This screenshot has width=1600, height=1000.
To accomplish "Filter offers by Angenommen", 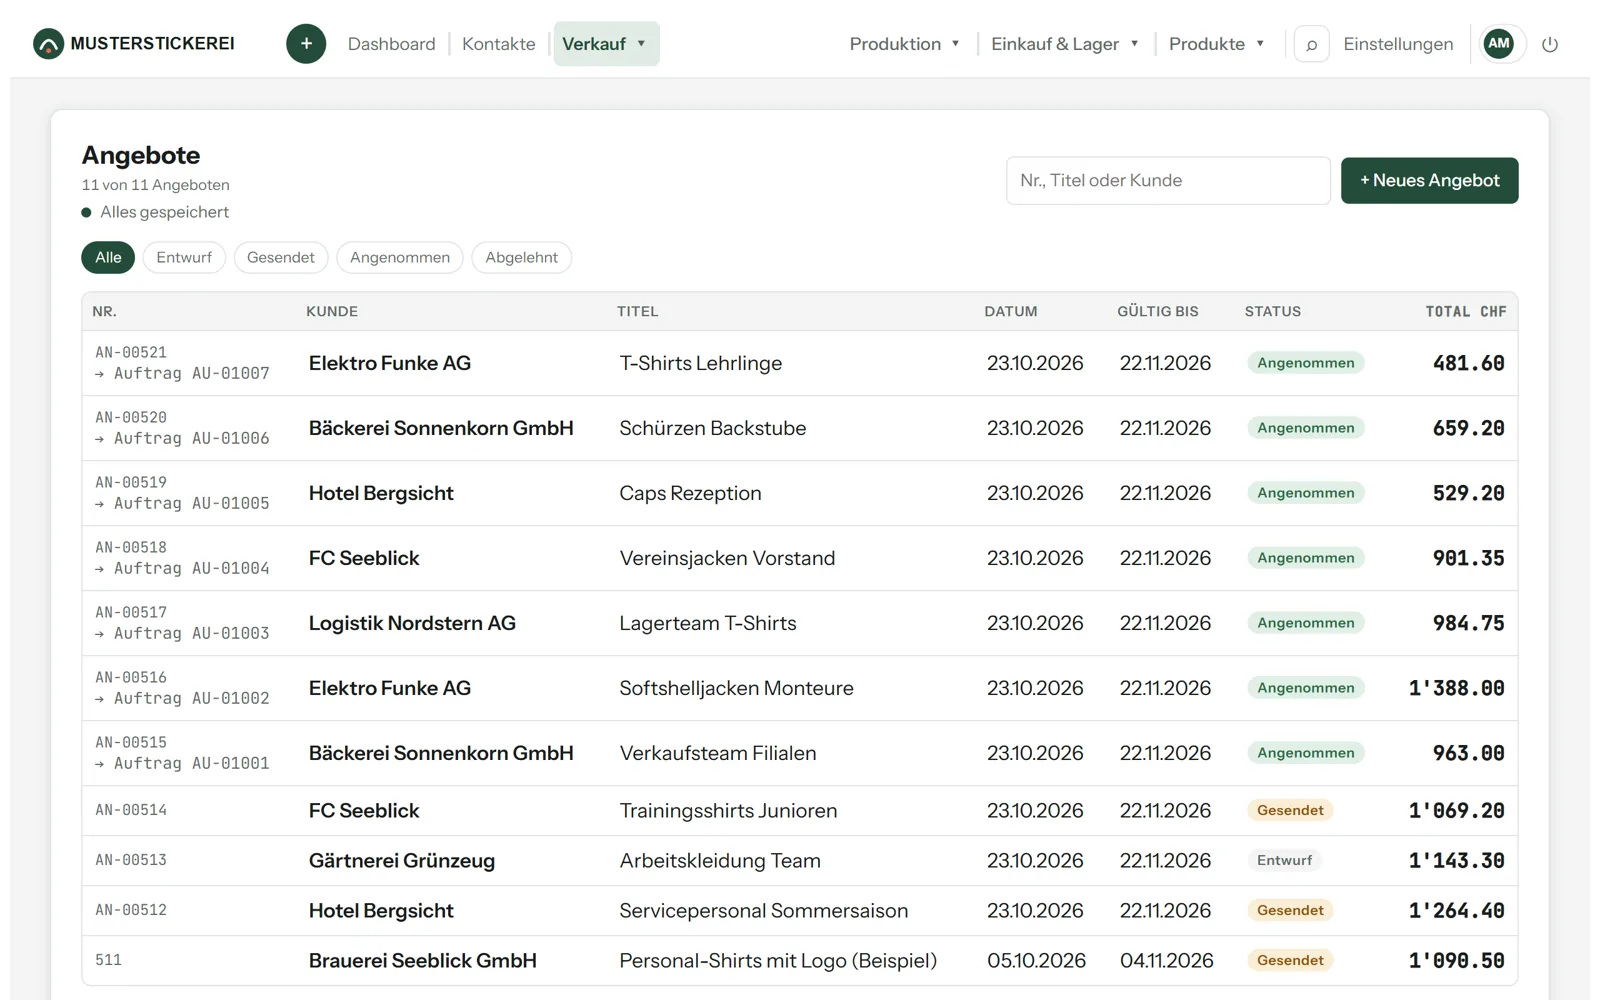I will click(x=400, y=257).
